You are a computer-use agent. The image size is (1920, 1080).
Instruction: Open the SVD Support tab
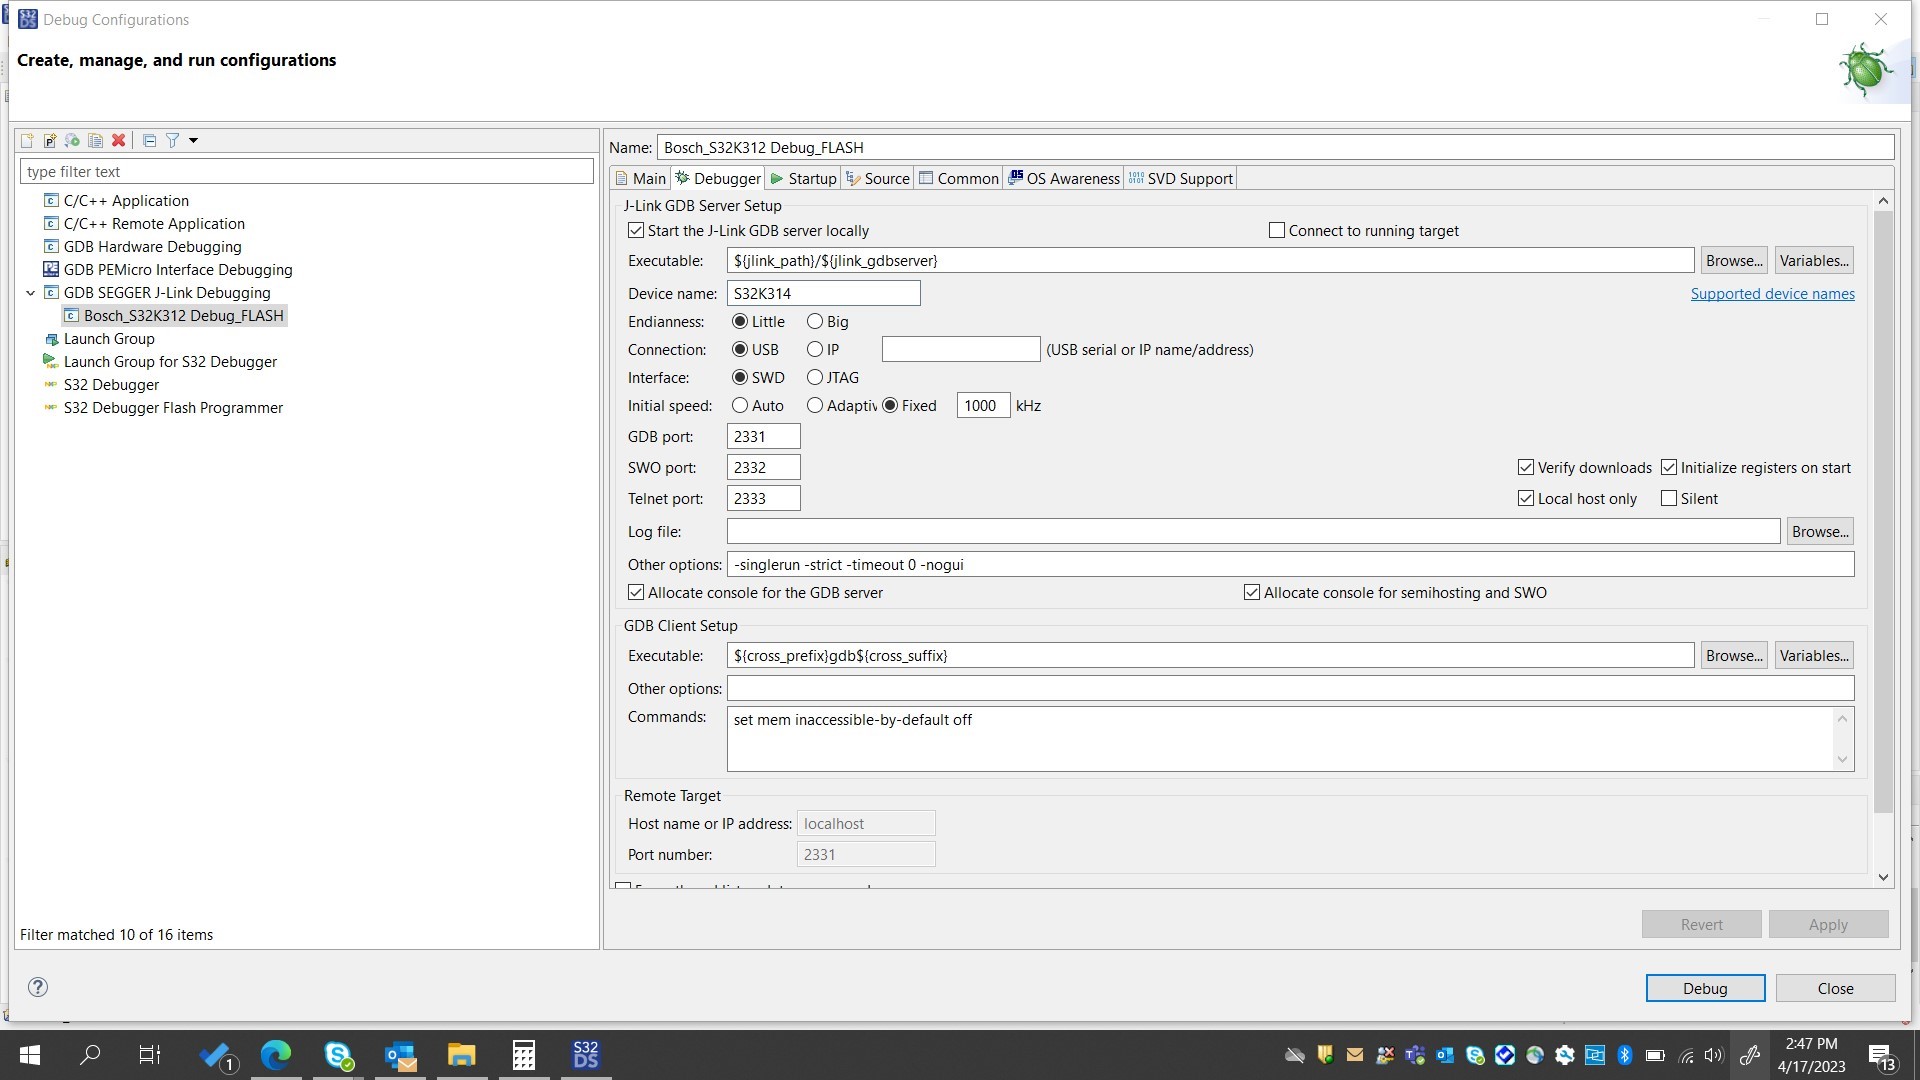coord(1180,178)
